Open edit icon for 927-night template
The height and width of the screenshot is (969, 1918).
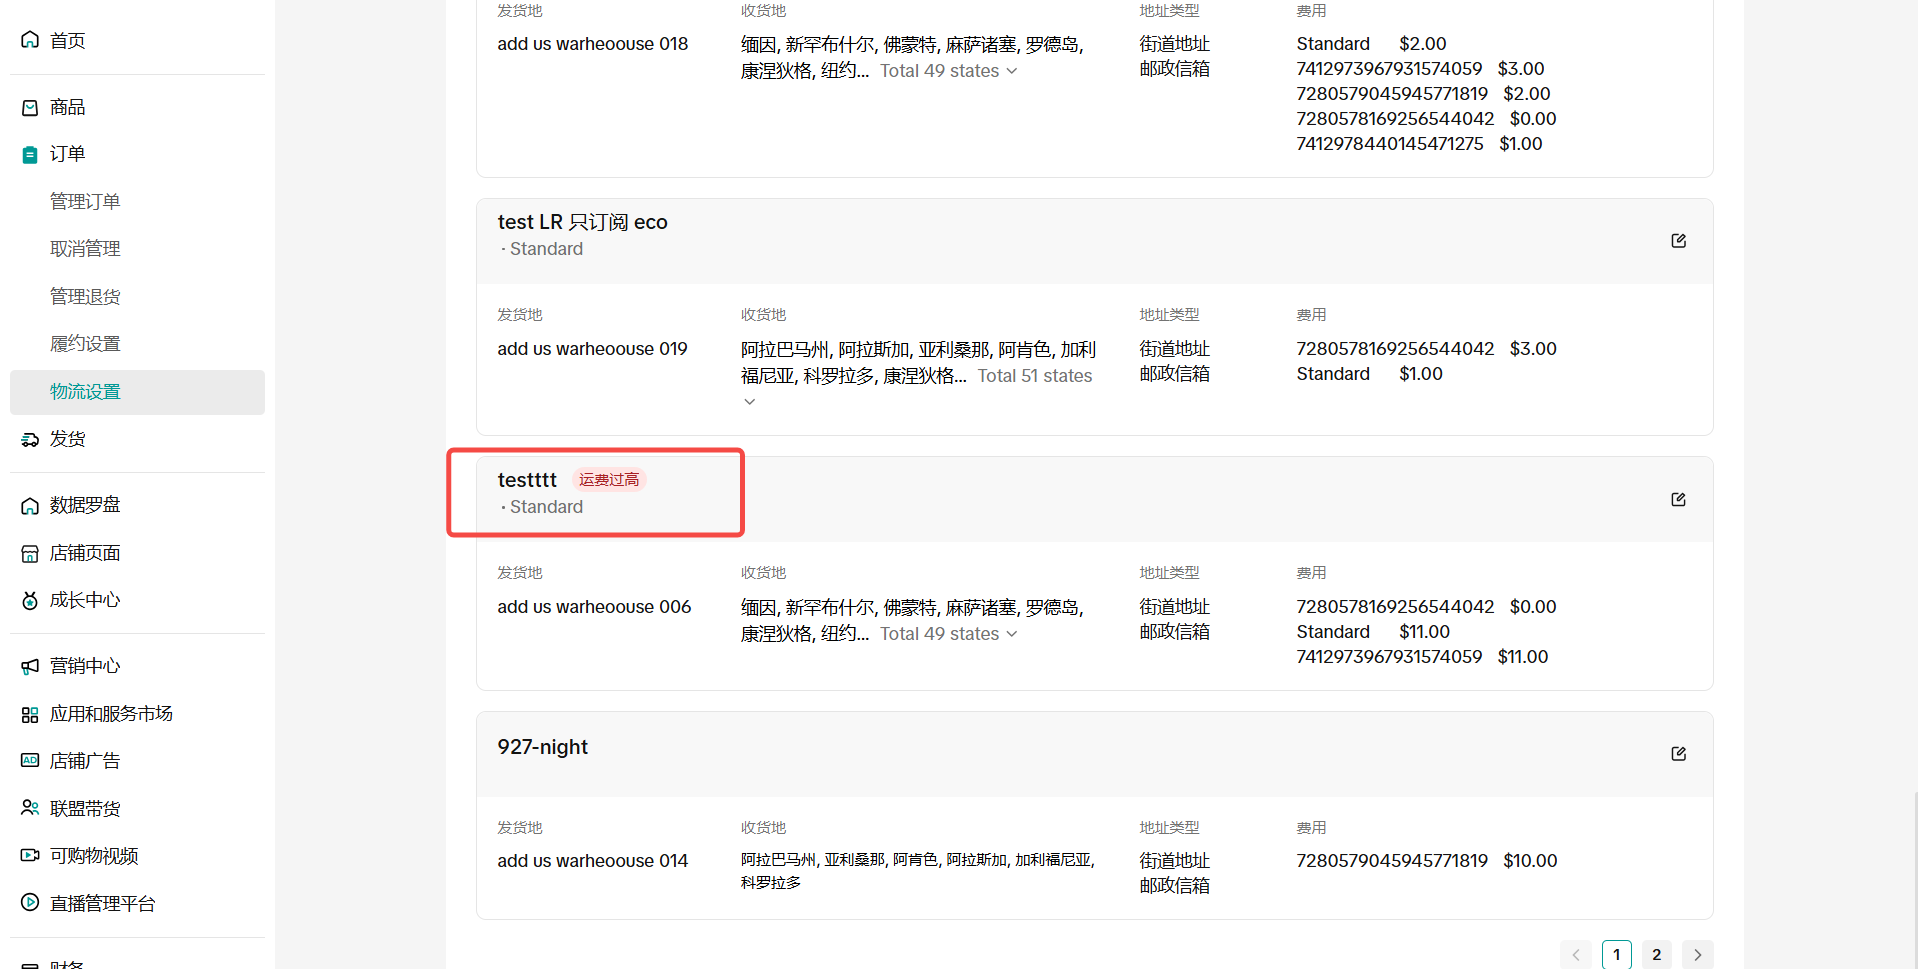click(1678, 754)
